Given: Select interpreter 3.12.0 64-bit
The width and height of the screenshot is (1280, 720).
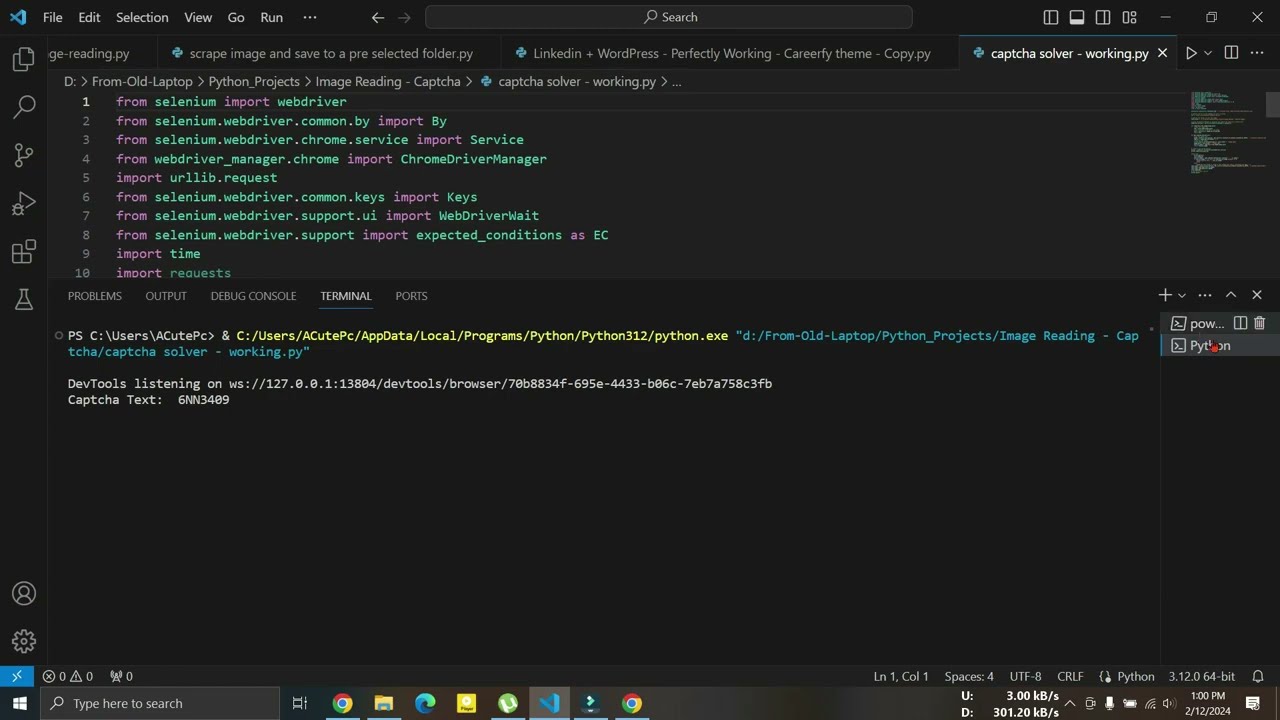Looking at the screenshot, I should coord(1202,676).
